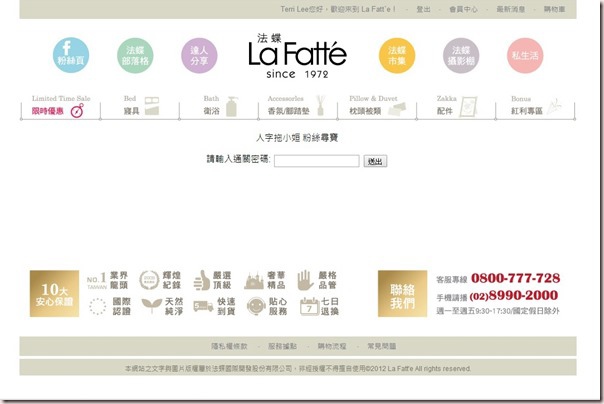
Task: Open the 會員中心 member center link
Action: tap(463, 9)
